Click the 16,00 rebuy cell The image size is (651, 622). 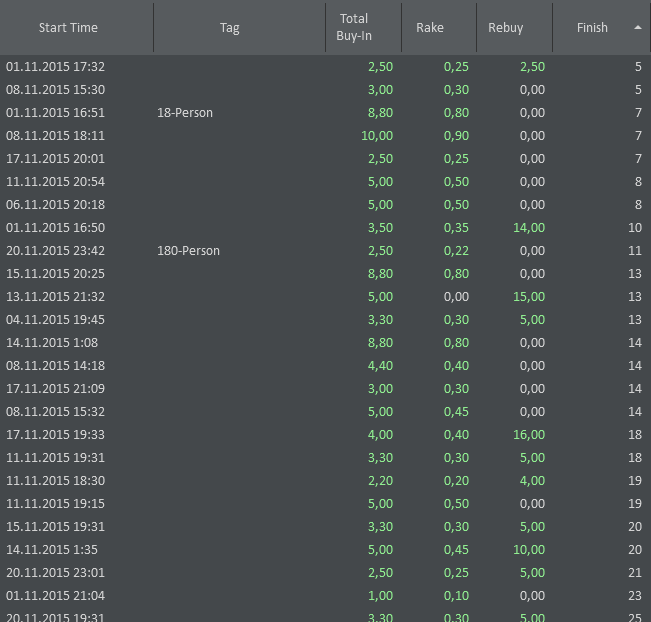tap(529, 435)
